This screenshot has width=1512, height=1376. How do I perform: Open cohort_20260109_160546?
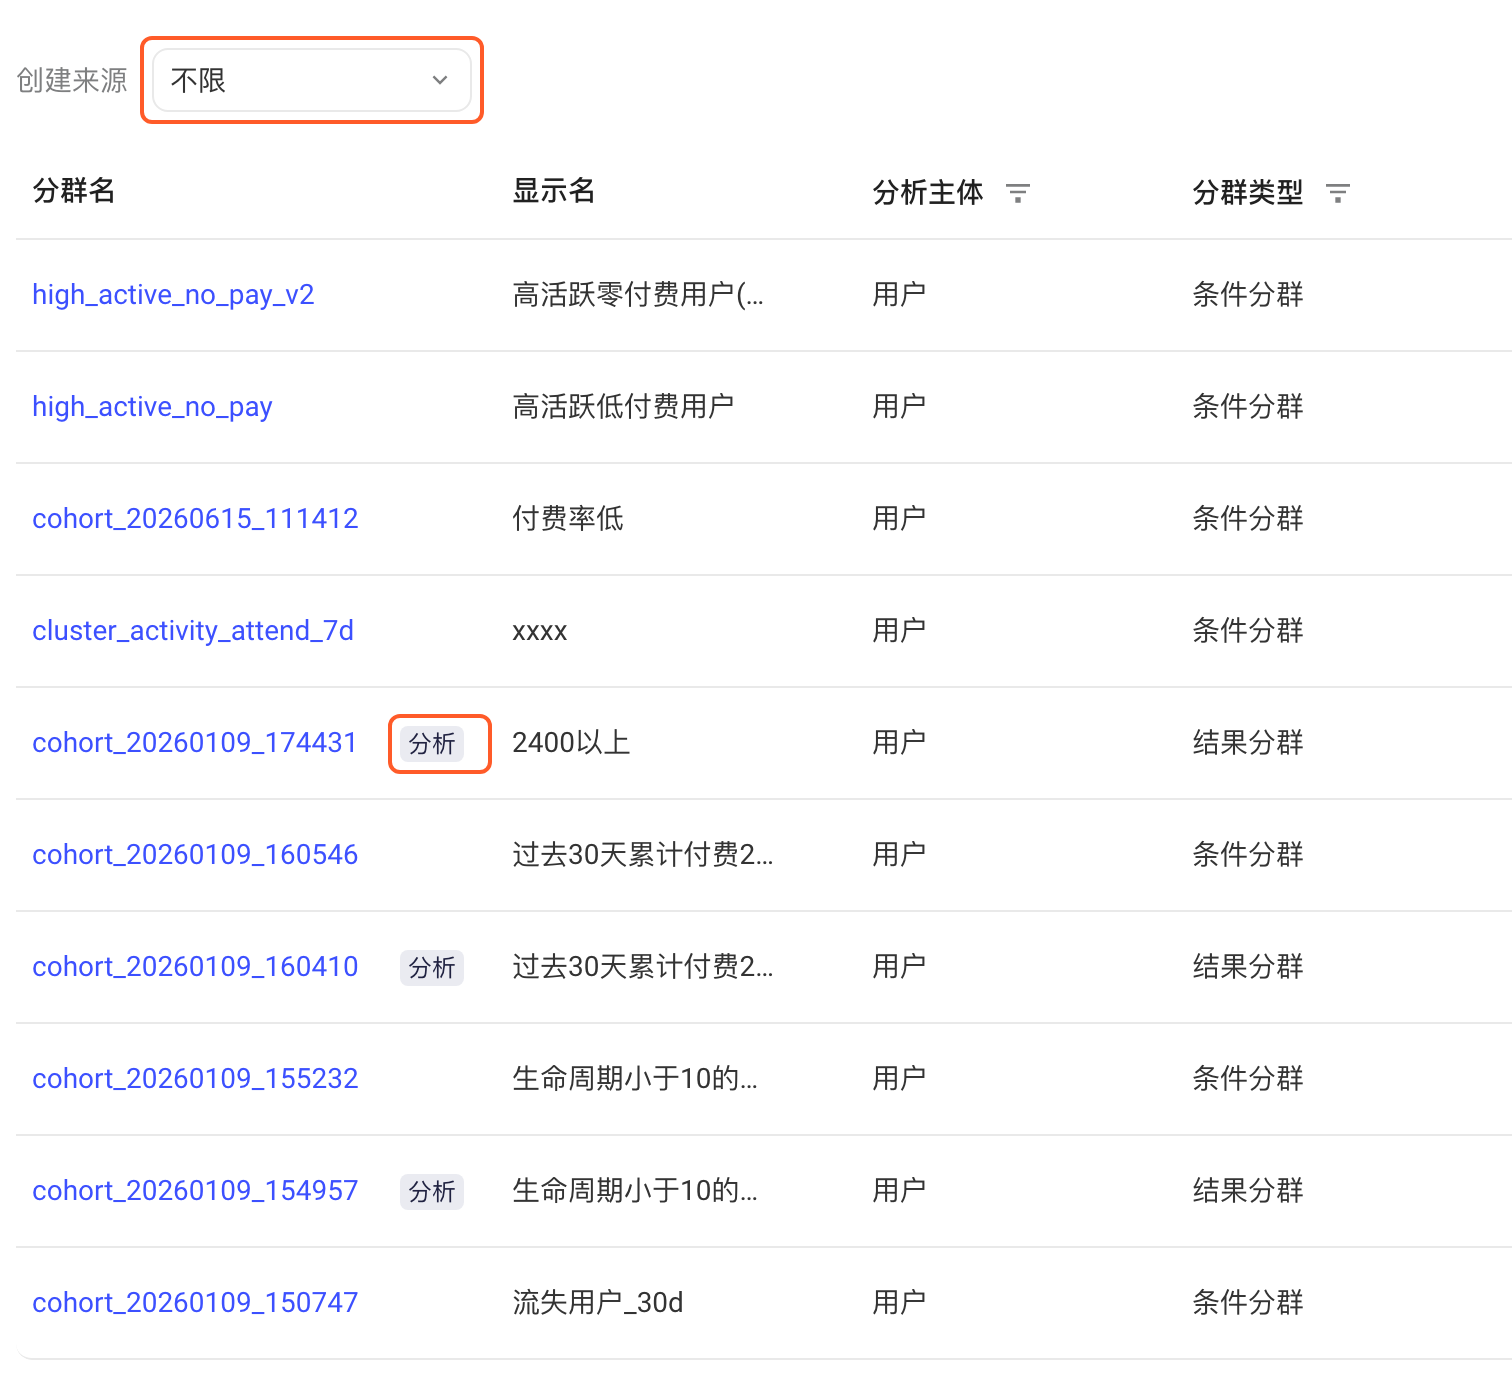195,855
